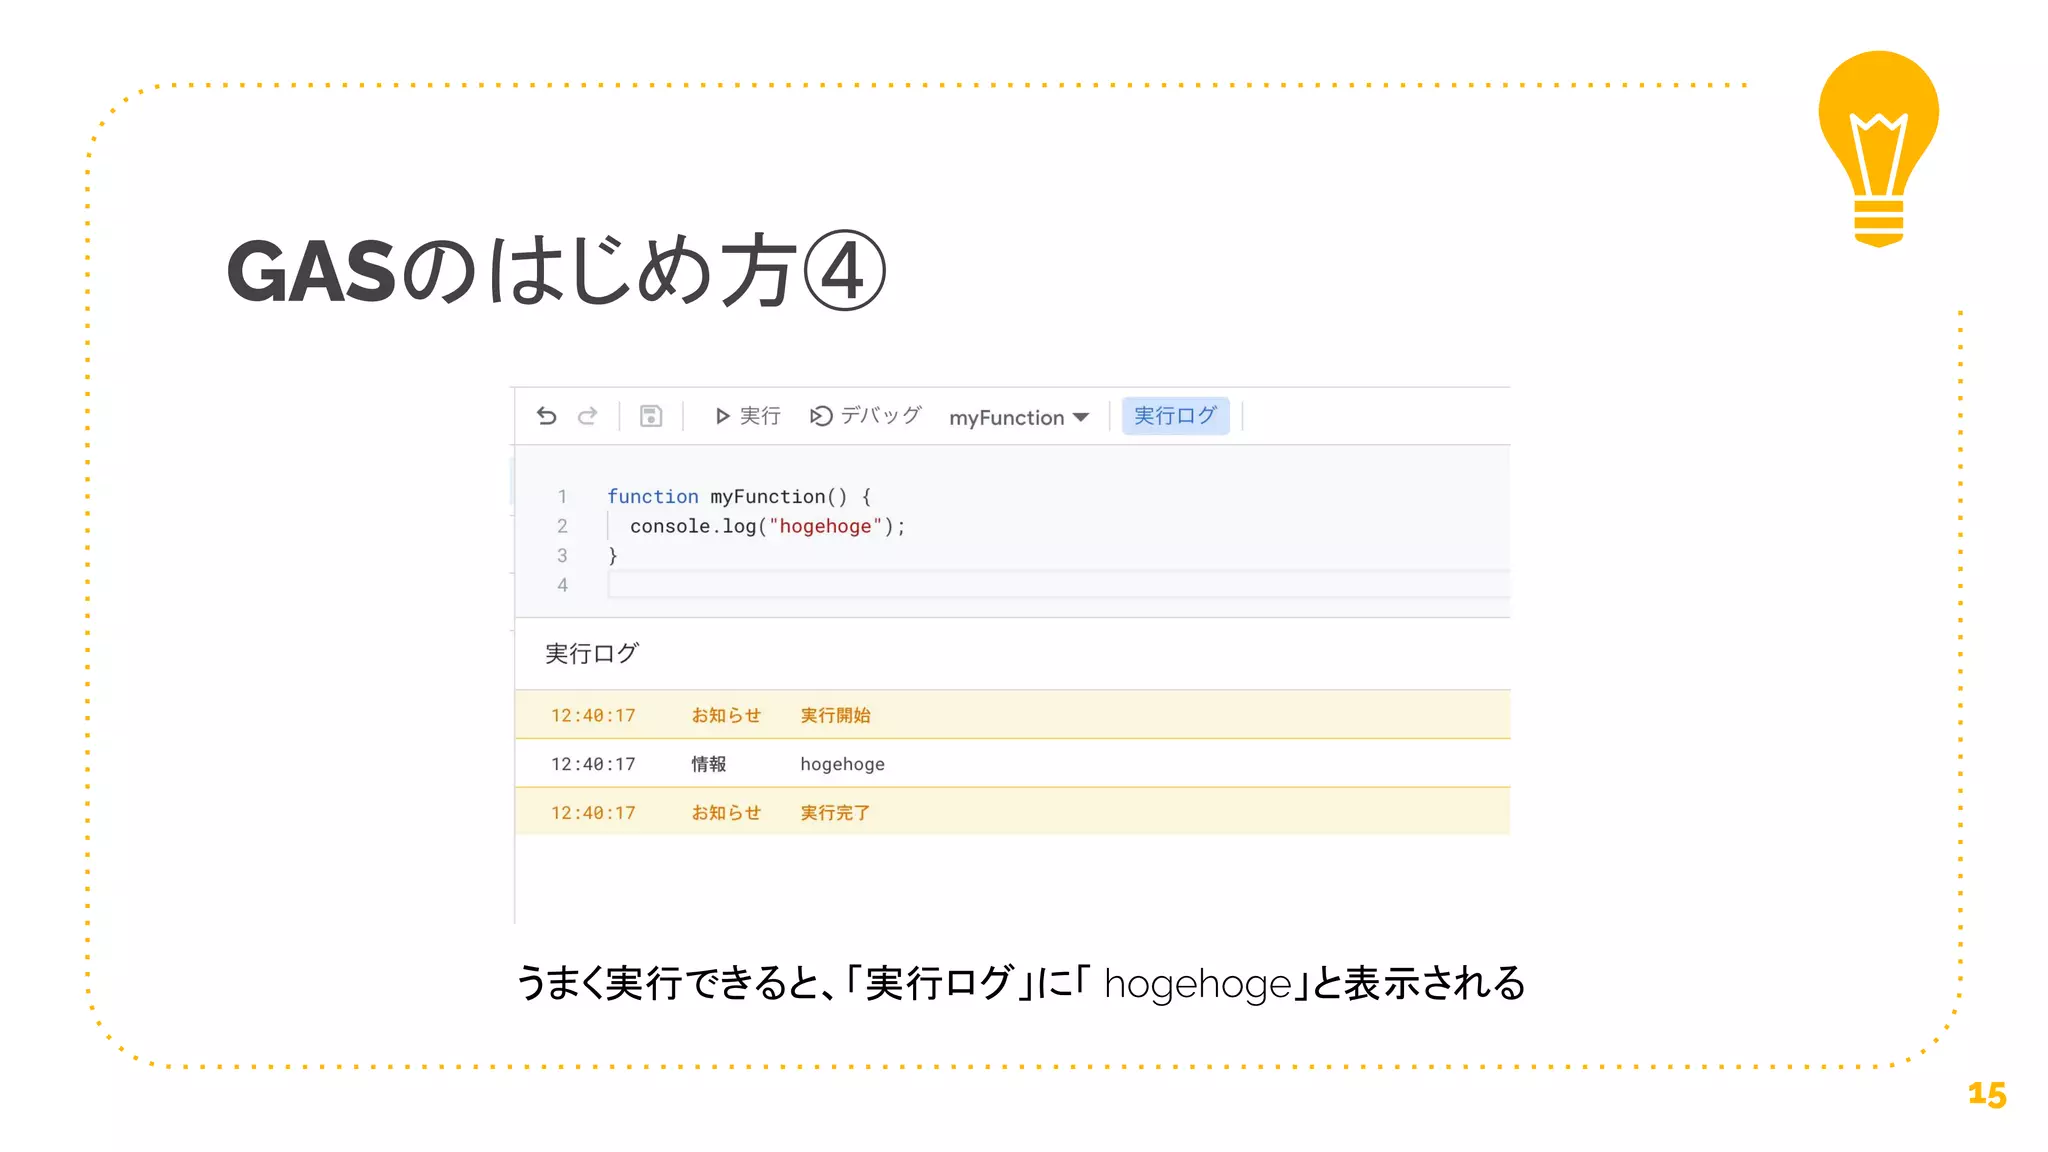Click line number 4 in the gutter
The height and width of the screenshot is (1152, 2048).
coord(562,585)
